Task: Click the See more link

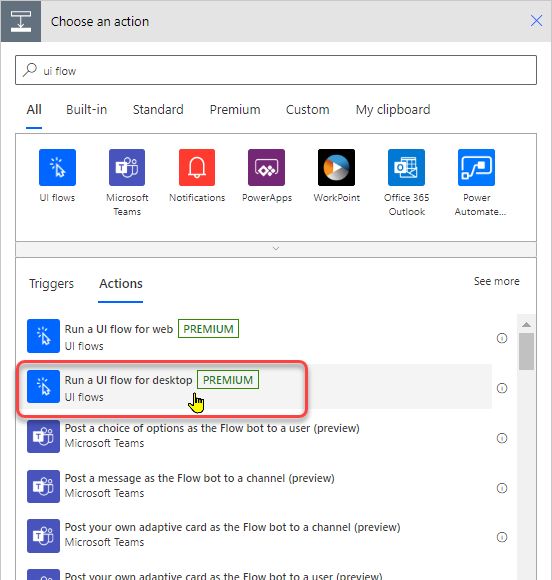Action: pos(497,281)
